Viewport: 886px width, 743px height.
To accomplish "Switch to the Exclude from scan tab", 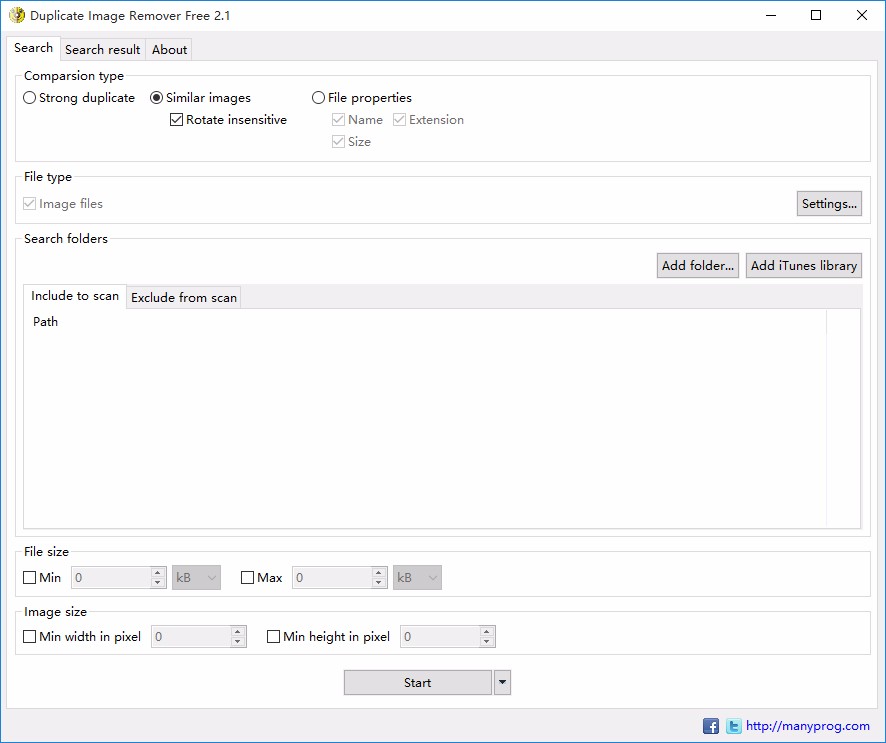I will pyautogui.click(x=183, y=297).
